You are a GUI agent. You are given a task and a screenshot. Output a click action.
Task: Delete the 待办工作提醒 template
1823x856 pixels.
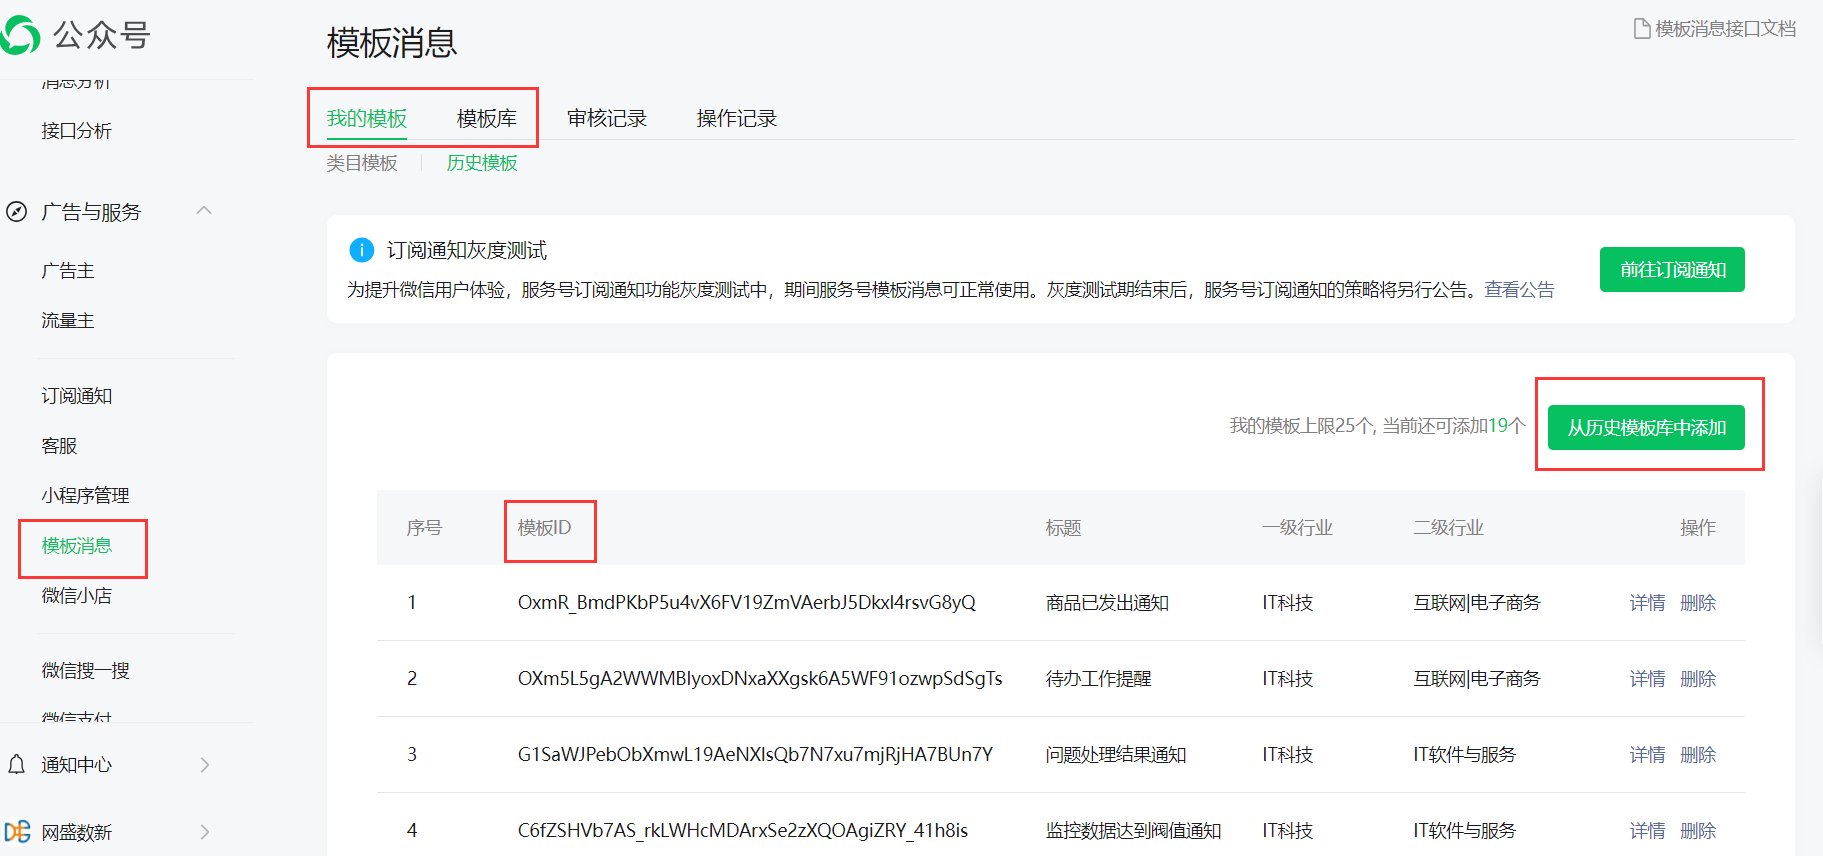(1698, 679)
